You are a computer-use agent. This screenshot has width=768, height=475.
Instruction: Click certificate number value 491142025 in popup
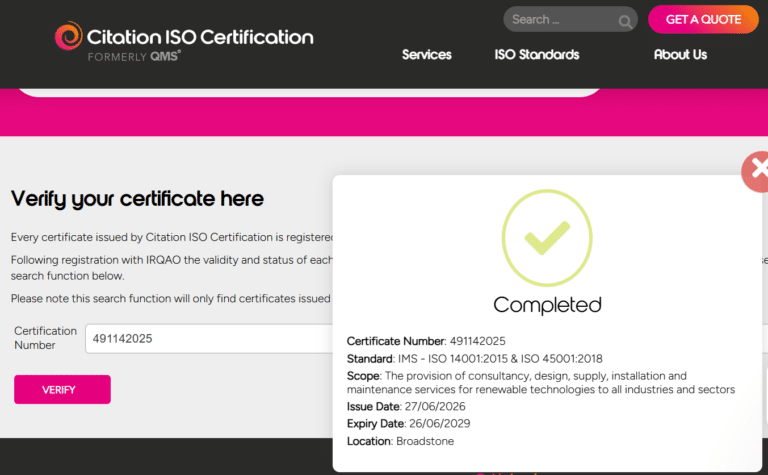click(x=478, y=341)
